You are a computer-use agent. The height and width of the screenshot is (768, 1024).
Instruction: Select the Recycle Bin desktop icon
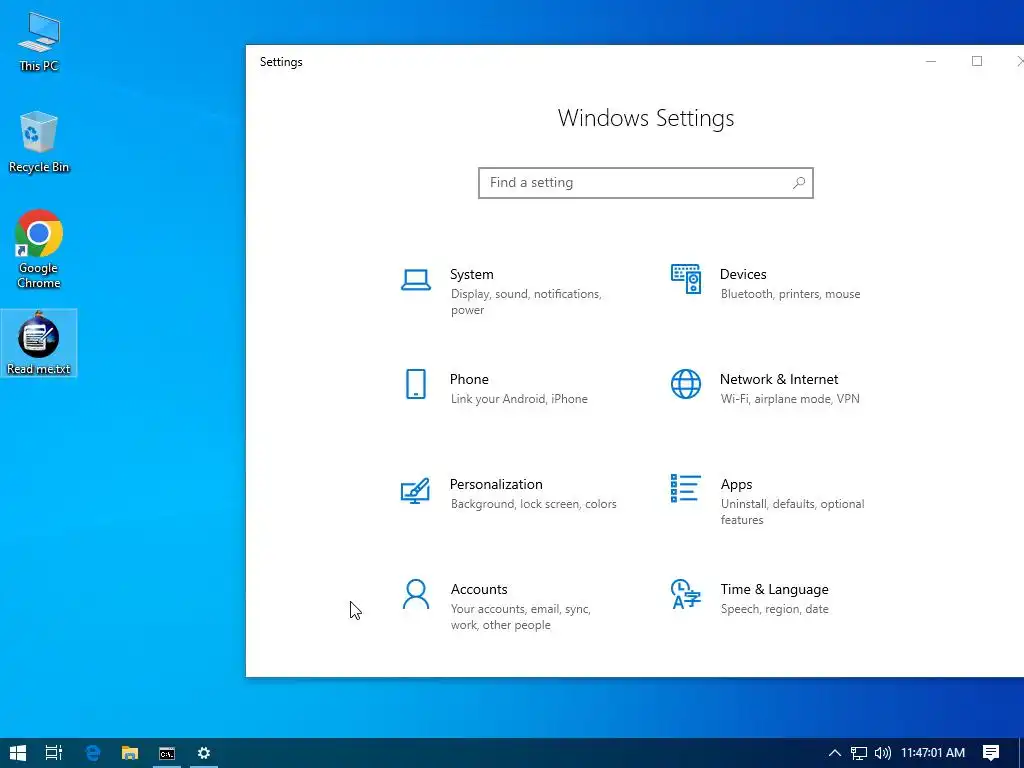(39, 142)
